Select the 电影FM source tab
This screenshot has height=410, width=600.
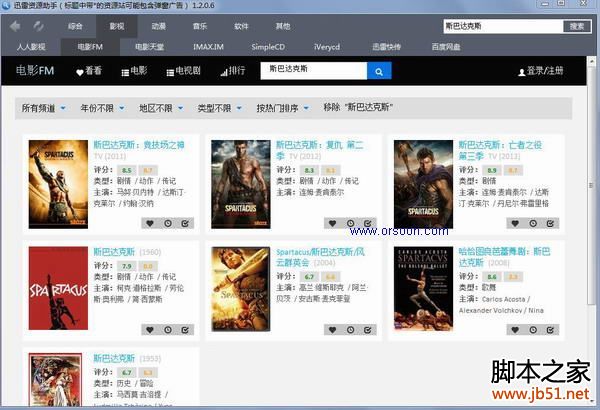[x=90, y=47]
